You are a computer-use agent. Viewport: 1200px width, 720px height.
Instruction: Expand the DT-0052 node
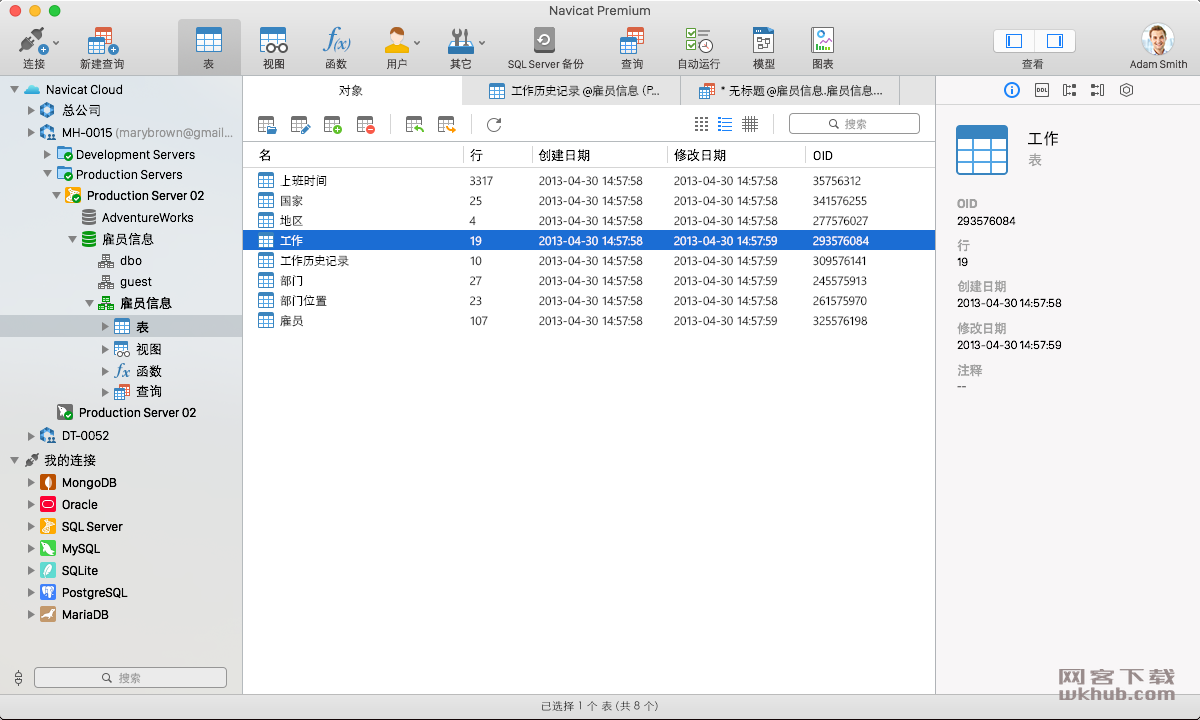[31, 435]
